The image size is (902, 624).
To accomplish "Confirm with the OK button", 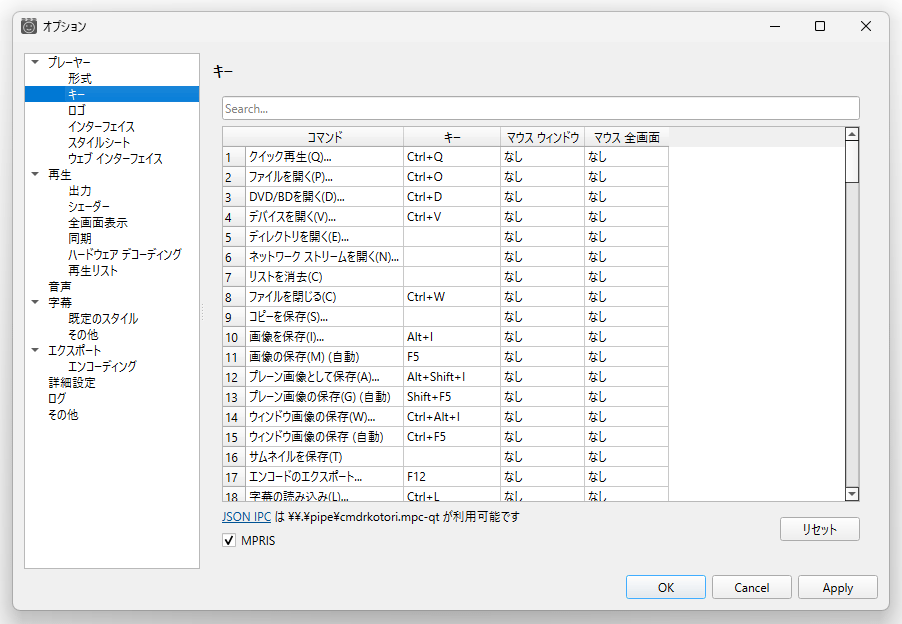I will click(x=666, y=587).
